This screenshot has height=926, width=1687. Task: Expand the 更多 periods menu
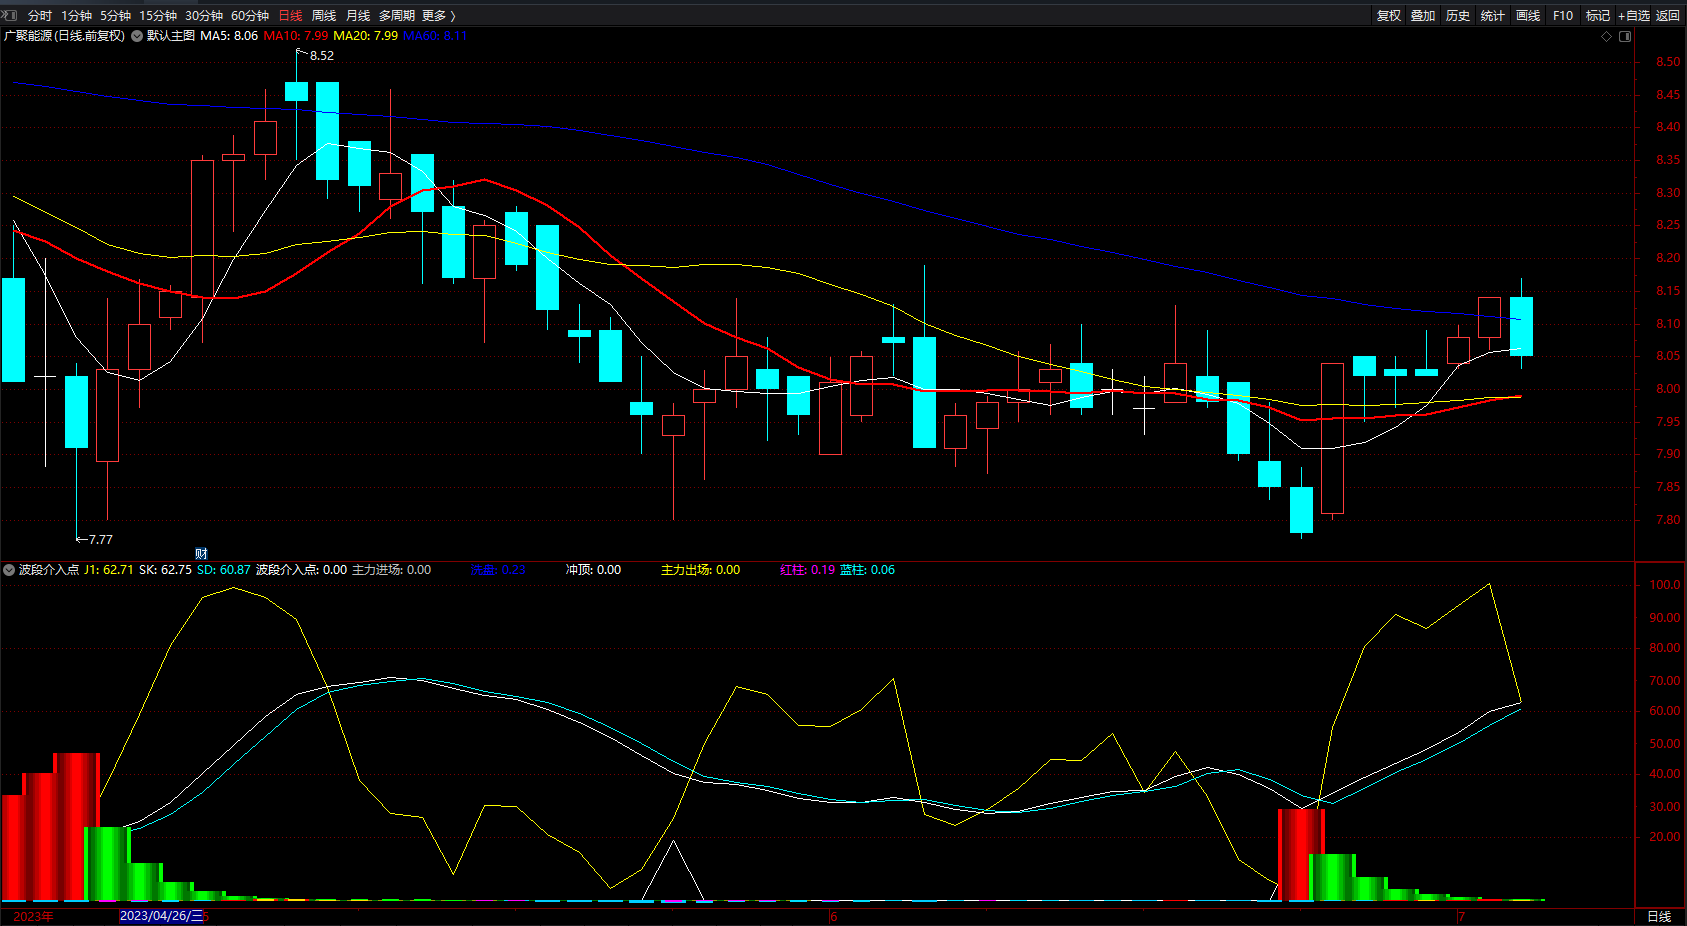[439, 16]
